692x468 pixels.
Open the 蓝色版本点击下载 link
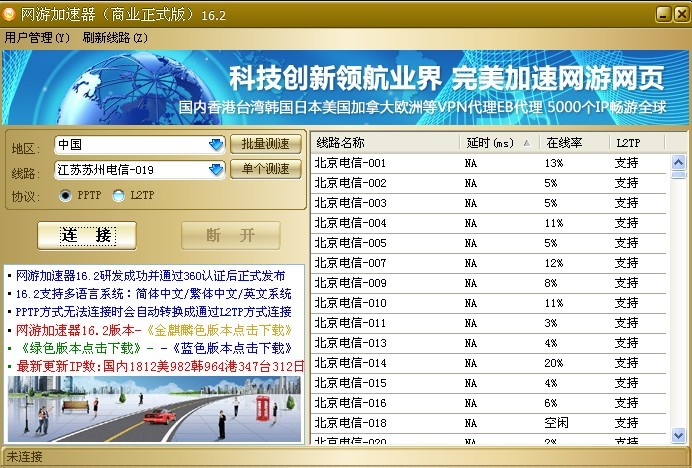tap(231, 348)
